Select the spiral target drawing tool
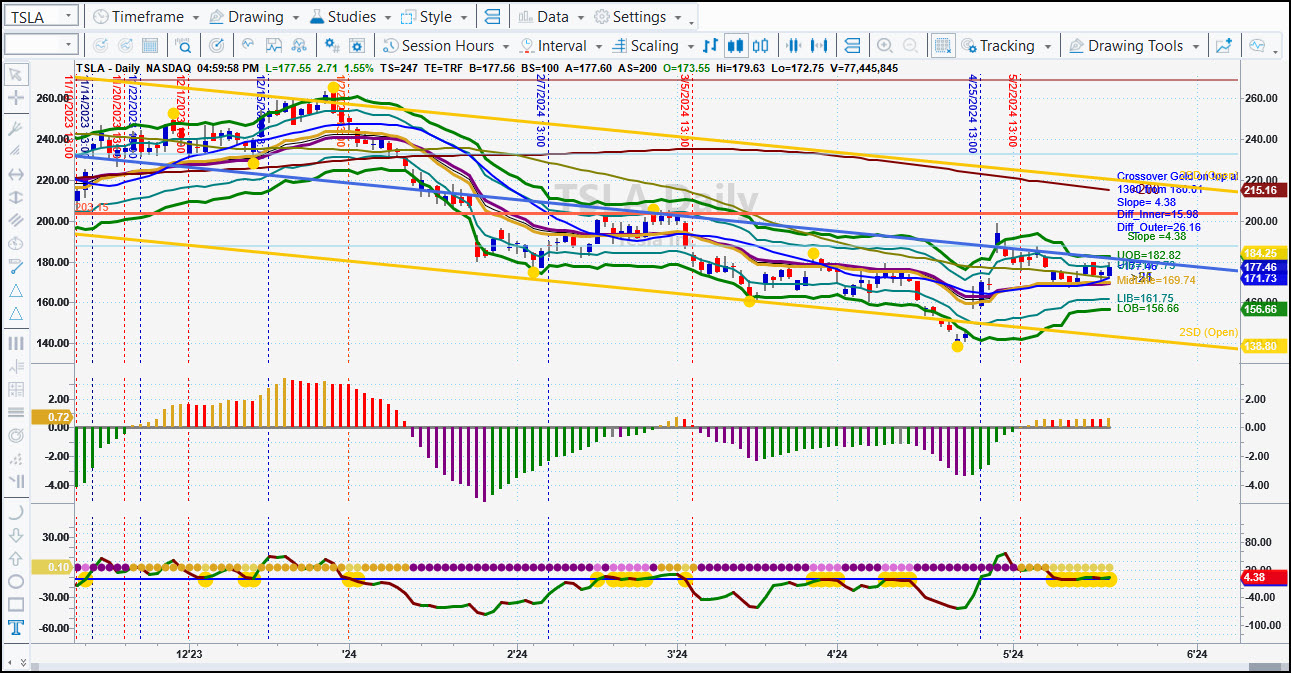The image size is (1291, 673). coord(15,436)
